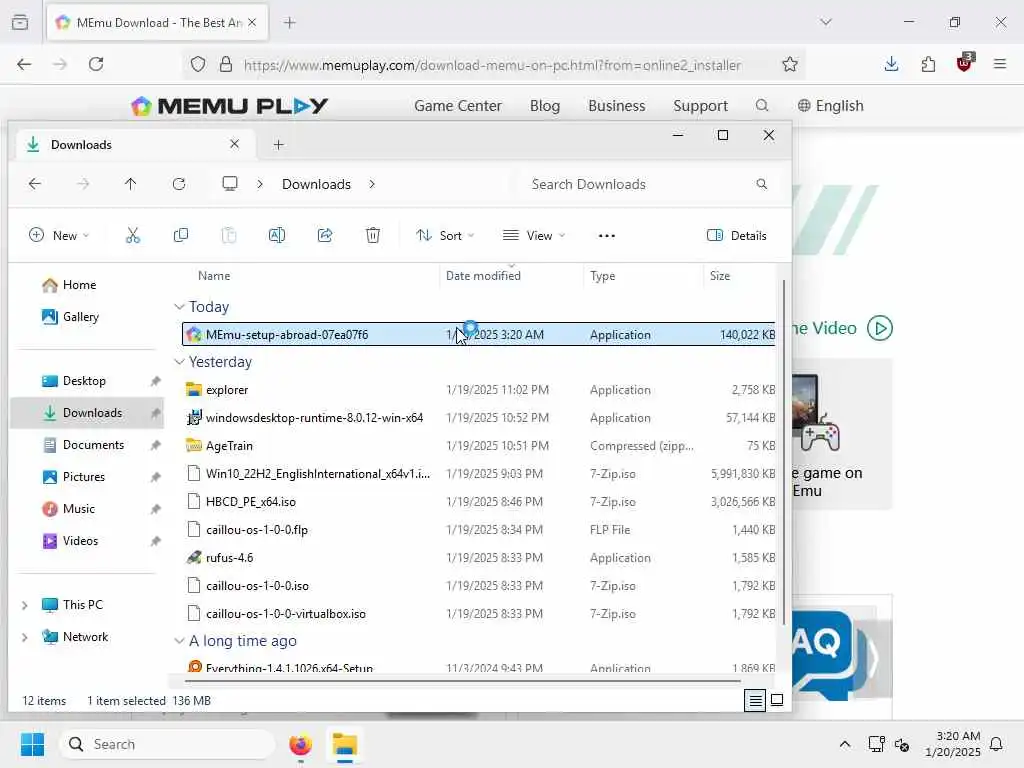The height and width of the screenshot is (768, 1024).
Task: Collapse the A long time ago group
Action: pyautogui.click(x=180, y=641)
